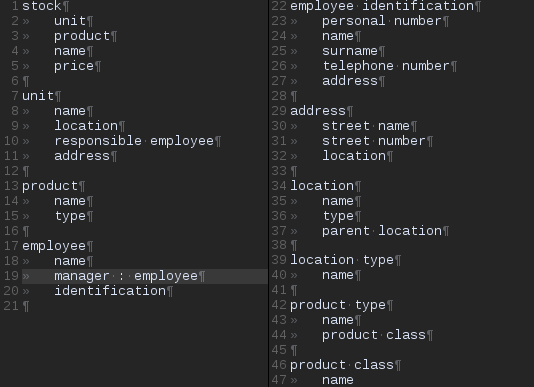534x387 pixels.
Task: Click the 'address' heading on line 29
Action: (318, 111)
